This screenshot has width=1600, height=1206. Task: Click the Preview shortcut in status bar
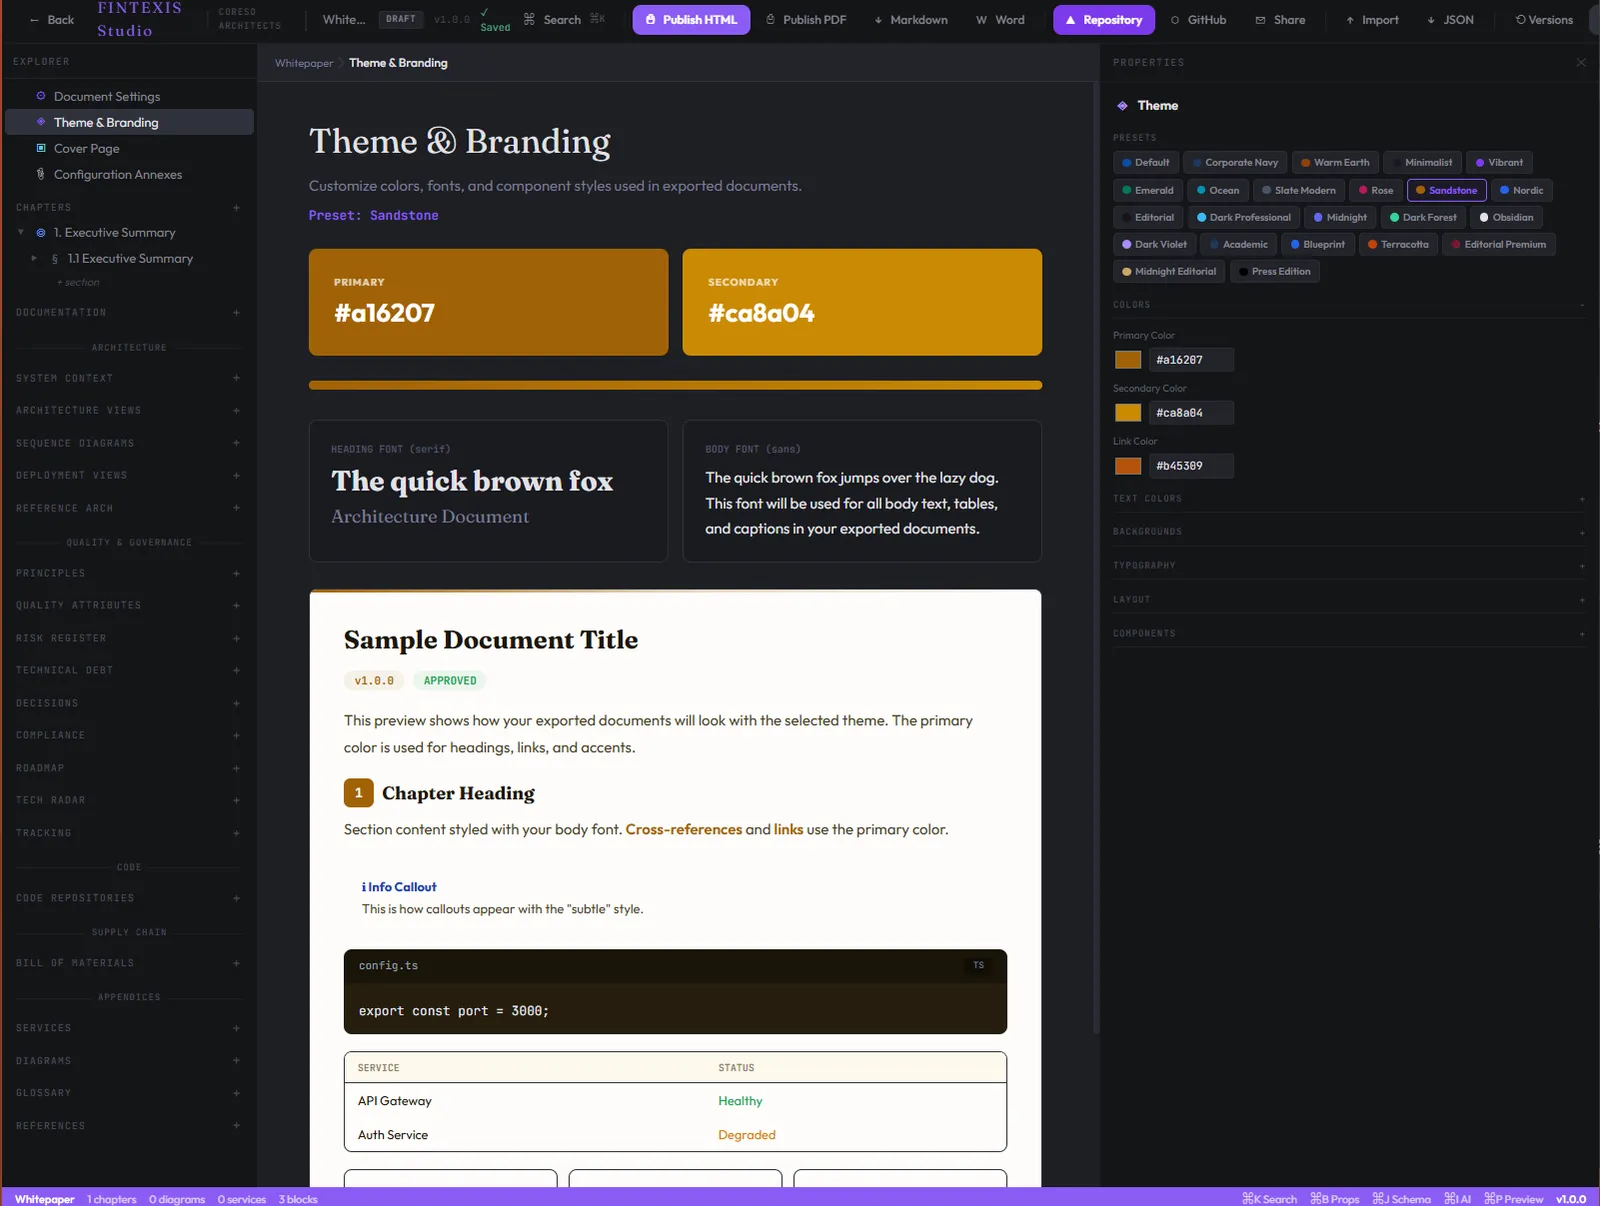click(1513, 1199)
